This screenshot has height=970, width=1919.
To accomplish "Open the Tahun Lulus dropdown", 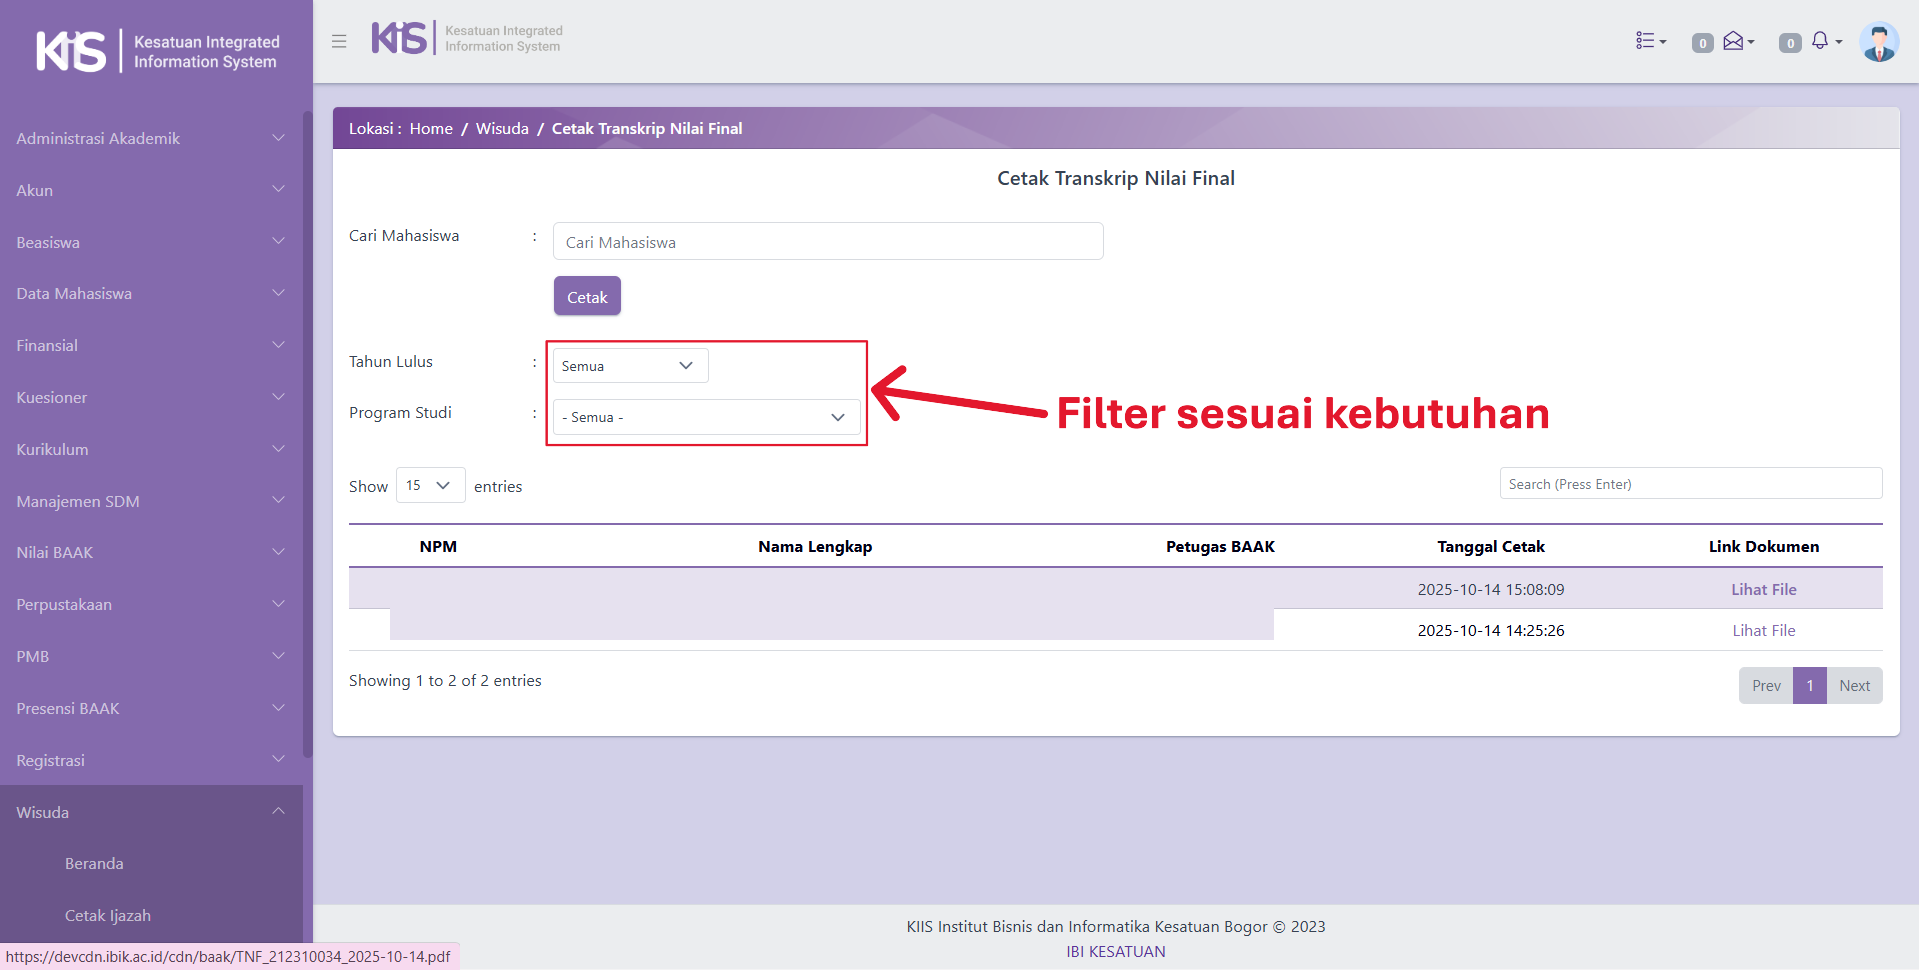I will coord(630,366).
